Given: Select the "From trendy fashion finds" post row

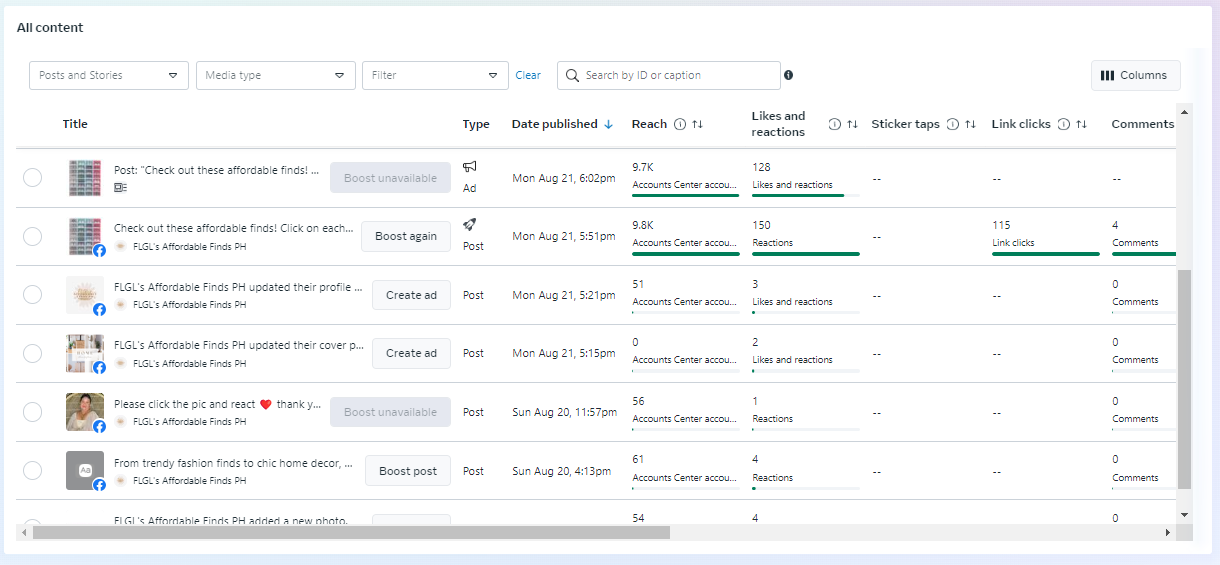Looking at the screenshot, I should pyautogui.click(x=33, y=471).
